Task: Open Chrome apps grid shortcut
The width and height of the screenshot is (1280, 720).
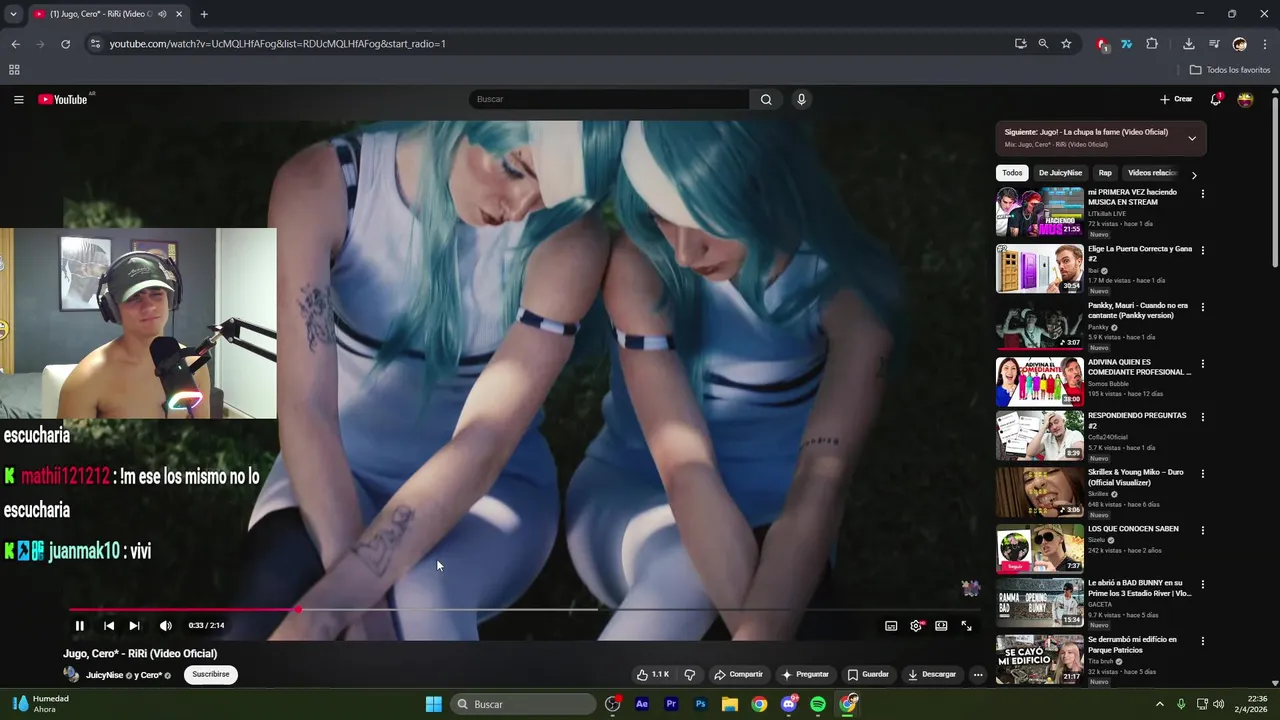Action: click(14, 70)
